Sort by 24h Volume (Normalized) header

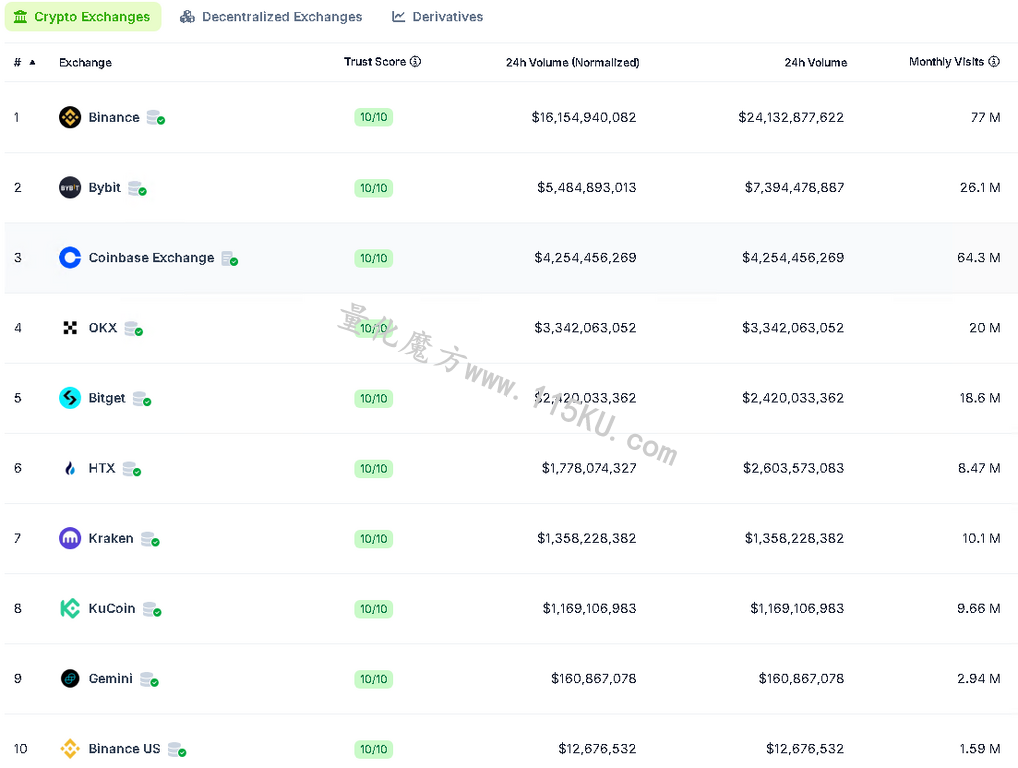coord(573,62)
